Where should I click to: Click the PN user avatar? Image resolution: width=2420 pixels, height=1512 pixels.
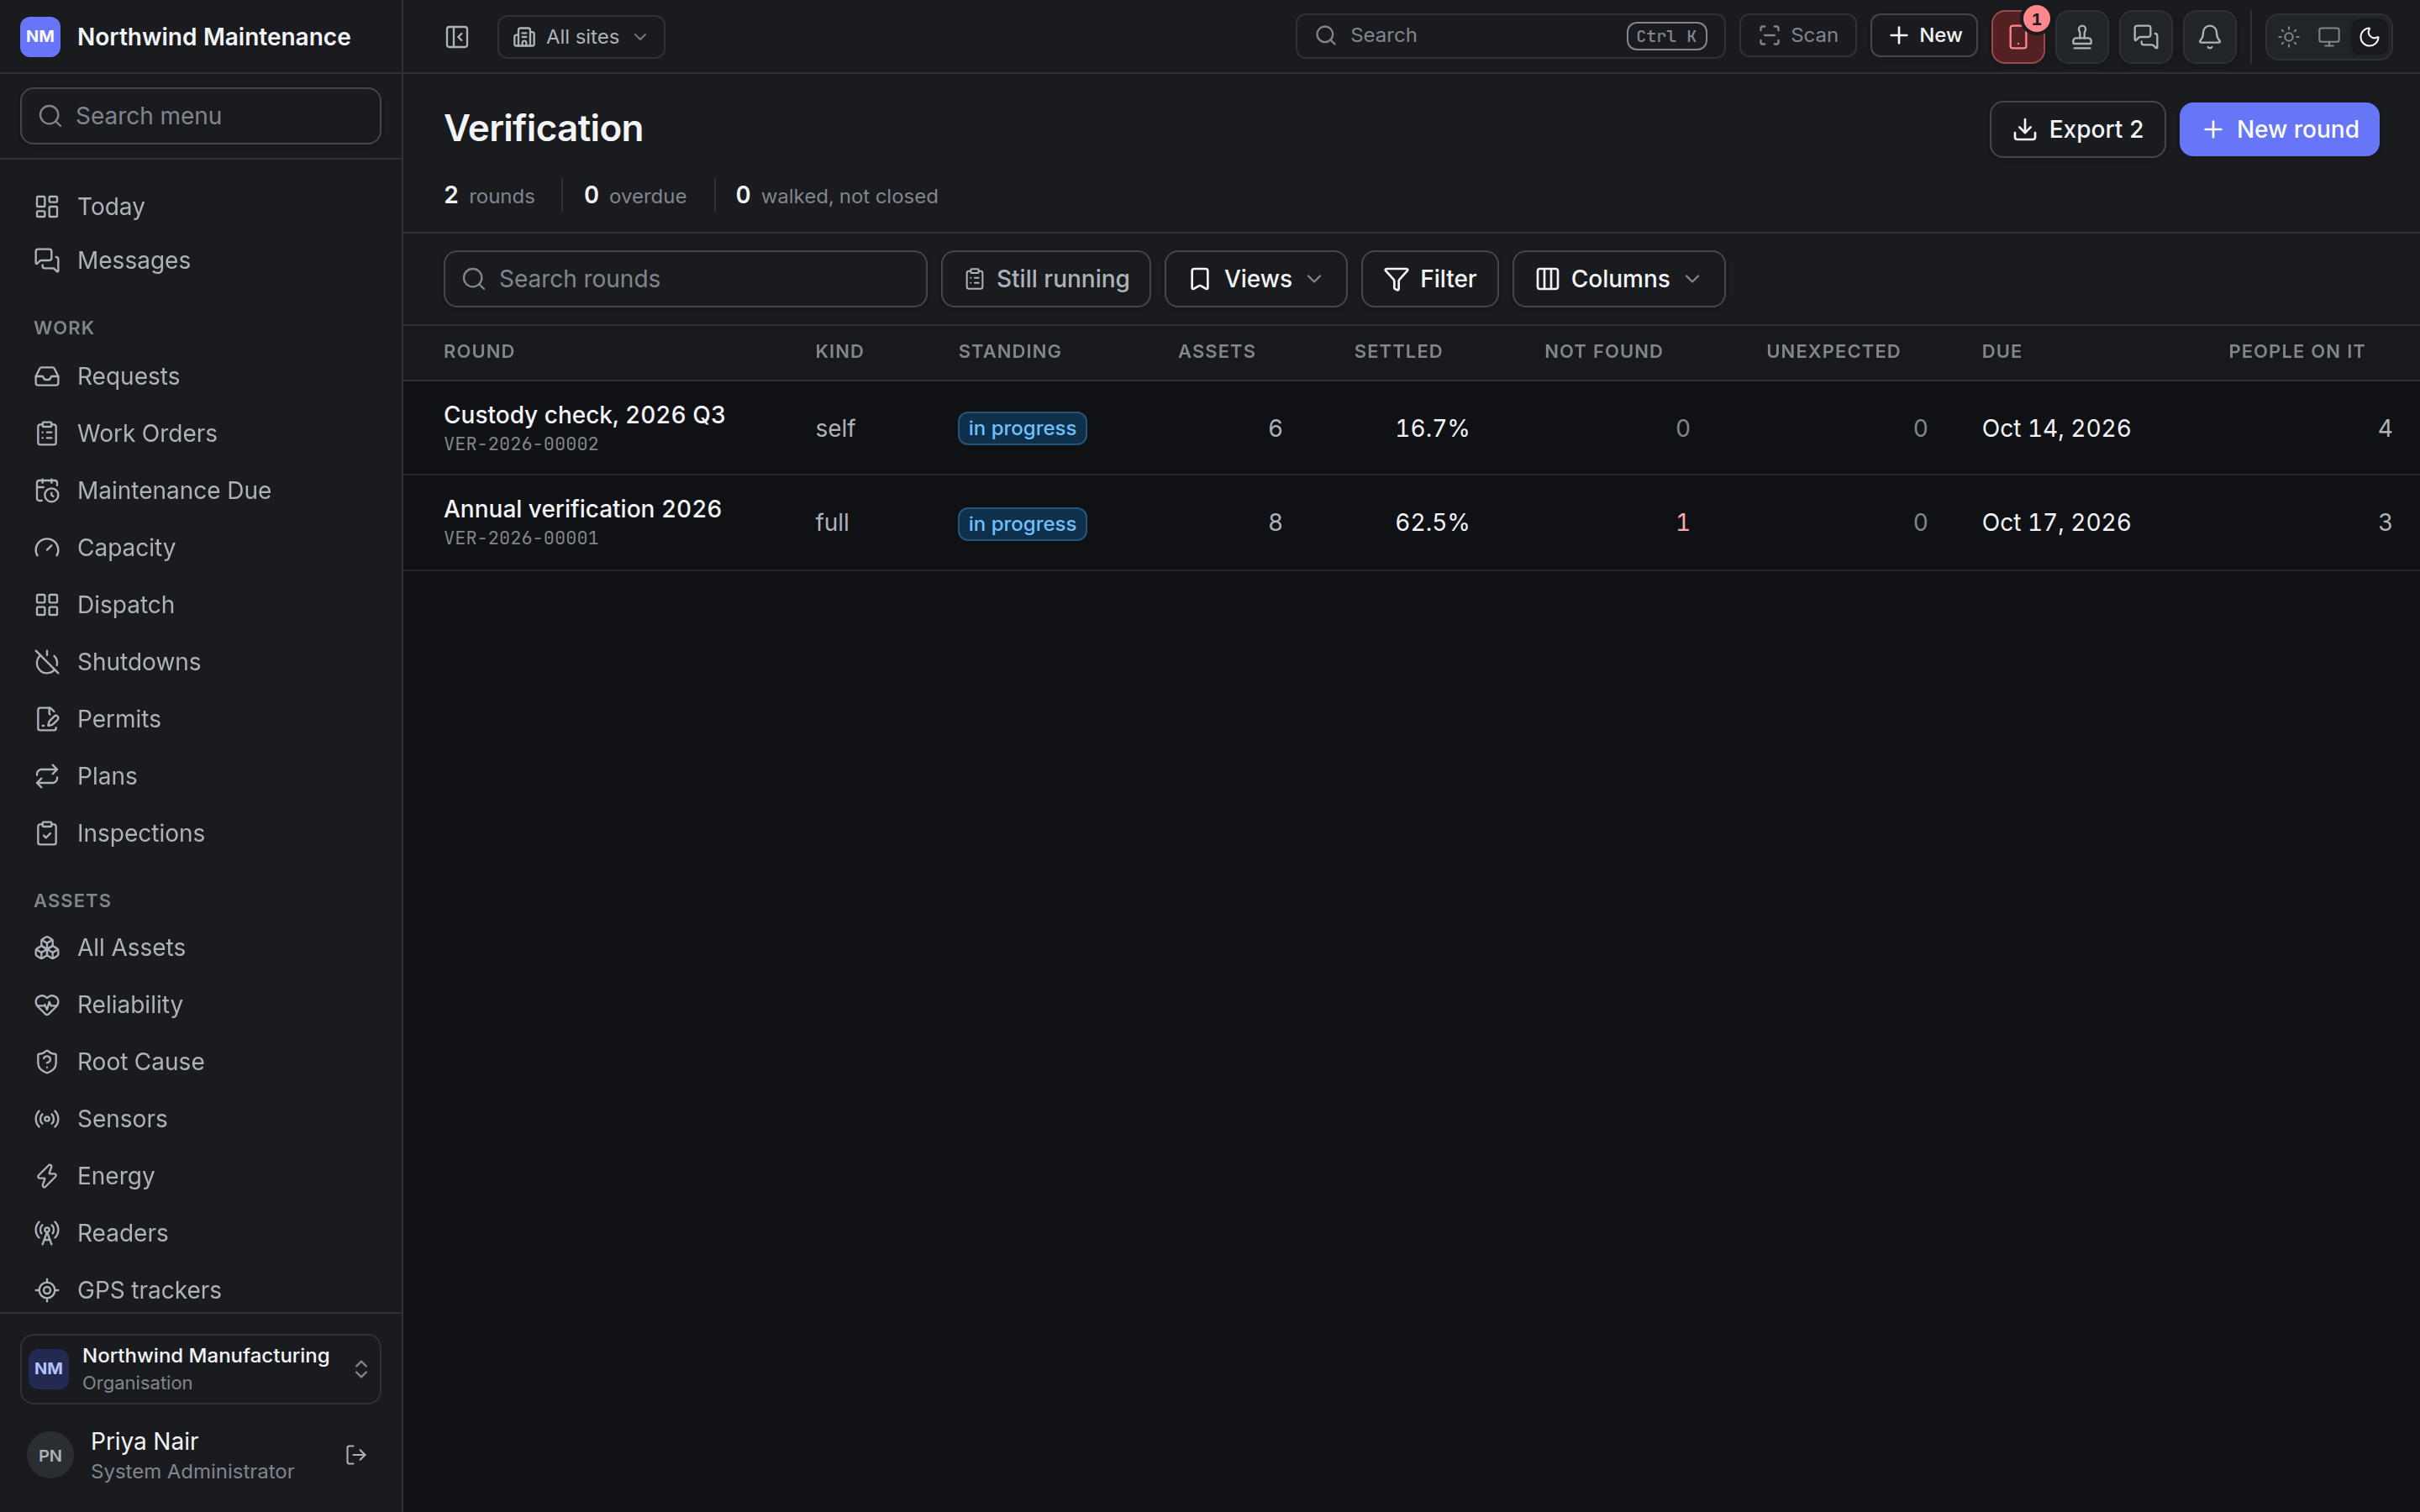tap(50, 1455)
